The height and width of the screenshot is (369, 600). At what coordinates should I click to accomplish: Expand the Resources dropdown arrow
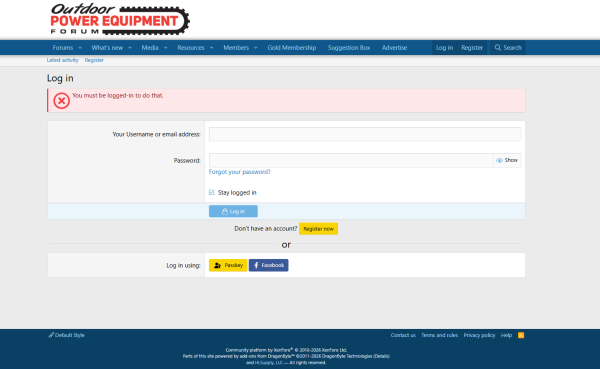(211, 48)
